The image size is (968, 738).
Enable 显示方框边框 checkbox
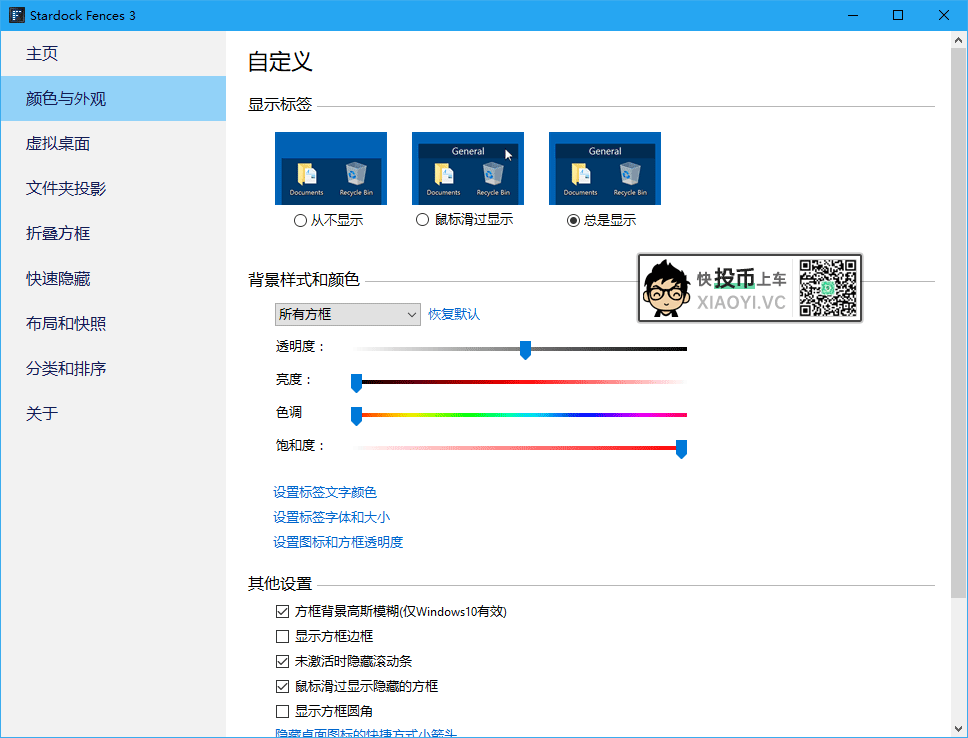tap(282, 636)
